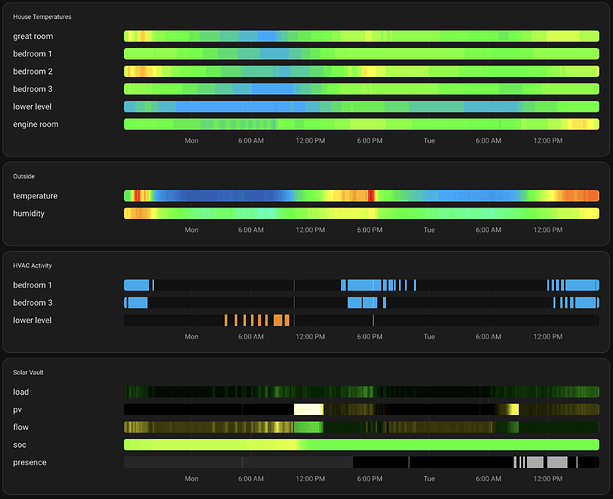
Task: Select lower level label in HVAC Activity
Action: point(32,320)
